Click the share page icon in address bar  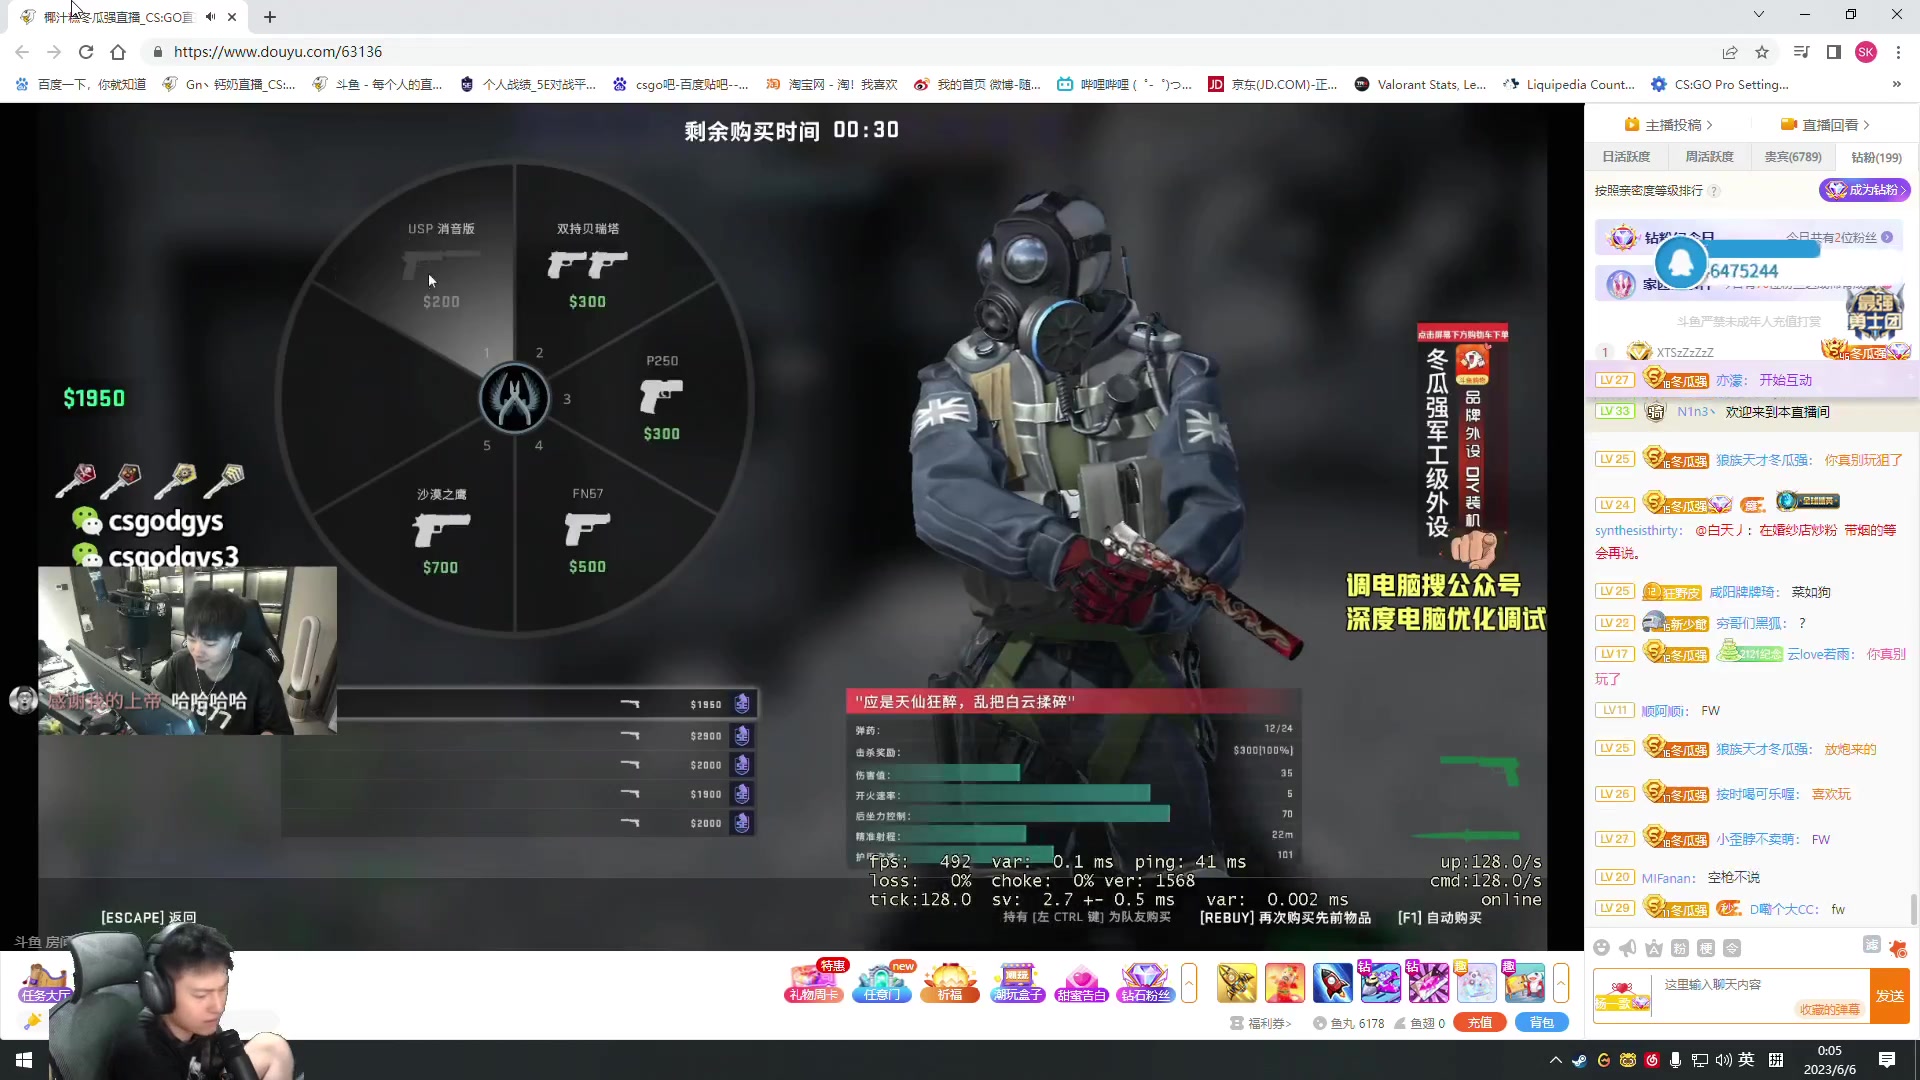tap(1730, 52)
